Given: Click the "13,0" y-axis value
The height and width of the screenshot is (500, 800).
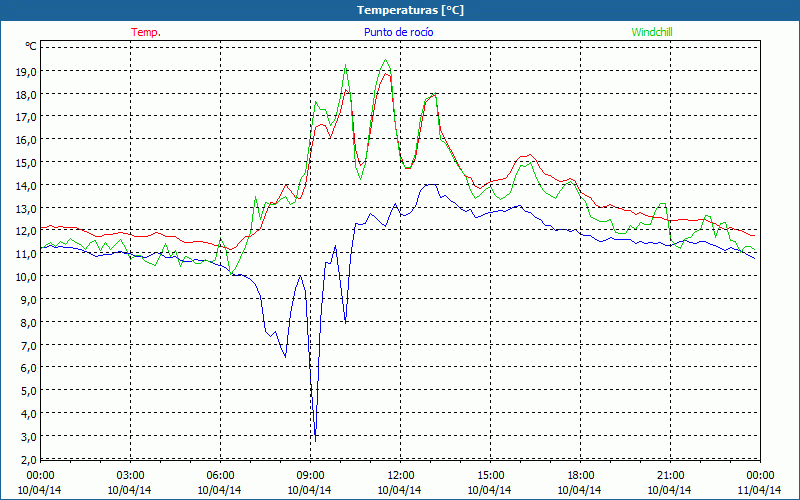Looking at the screenshot, I should point(26,208).
